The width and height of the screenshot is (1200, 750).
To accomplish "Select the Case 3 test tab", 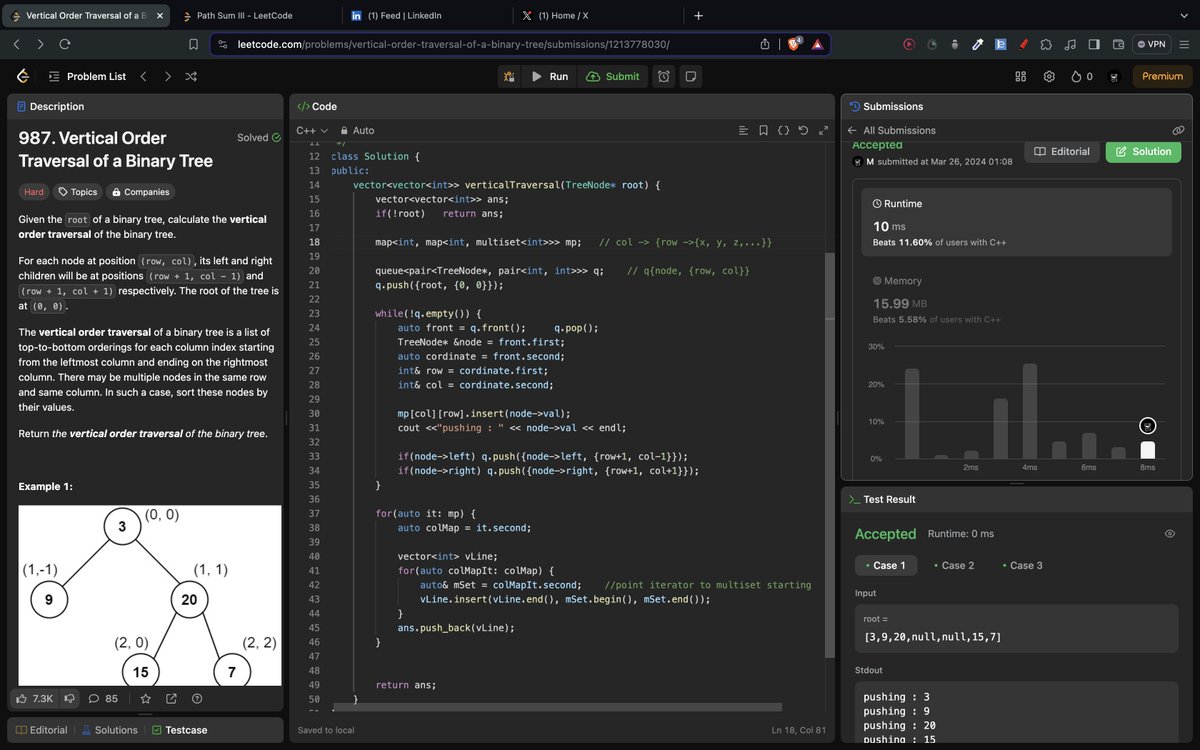I will pyautogui.click(x=1022, y=565).
